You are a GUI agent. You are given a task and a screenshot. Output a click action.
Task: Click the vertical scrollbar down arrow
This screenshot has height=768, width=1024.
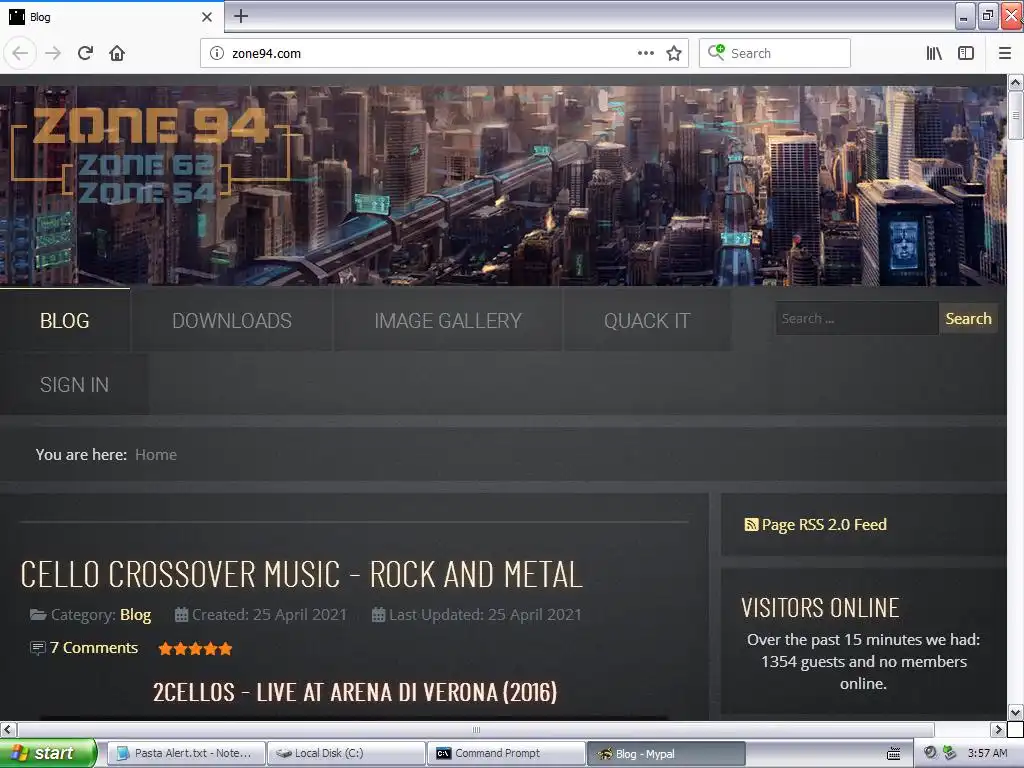(1015, 712)
